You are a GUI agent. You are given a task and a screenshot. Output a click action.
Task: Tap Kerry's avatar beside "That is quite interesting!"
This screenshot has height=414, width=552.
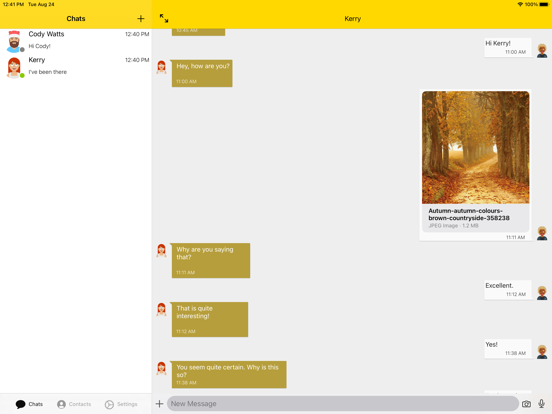[x=162, y=309]
